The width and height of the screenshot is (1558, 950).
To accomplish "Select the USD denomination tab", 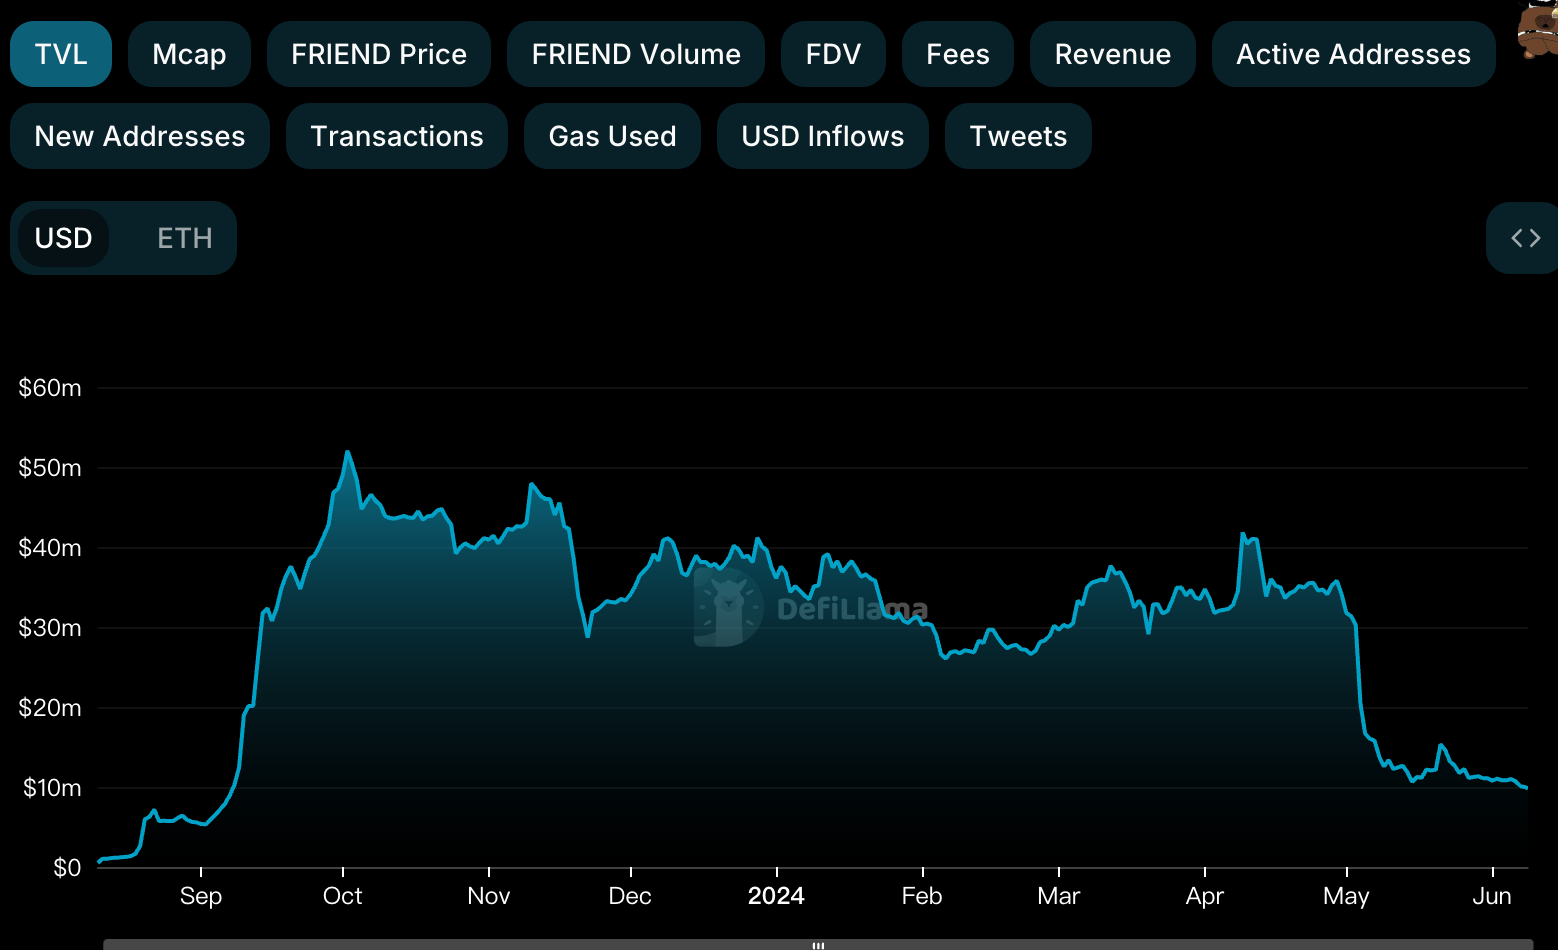I will click(64, 238).
